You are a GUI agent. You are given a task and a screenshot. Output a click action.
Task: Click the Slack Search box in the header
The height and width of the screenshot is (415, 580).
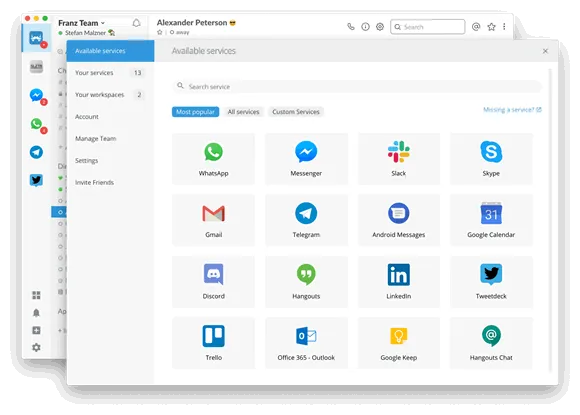(428, 27)
